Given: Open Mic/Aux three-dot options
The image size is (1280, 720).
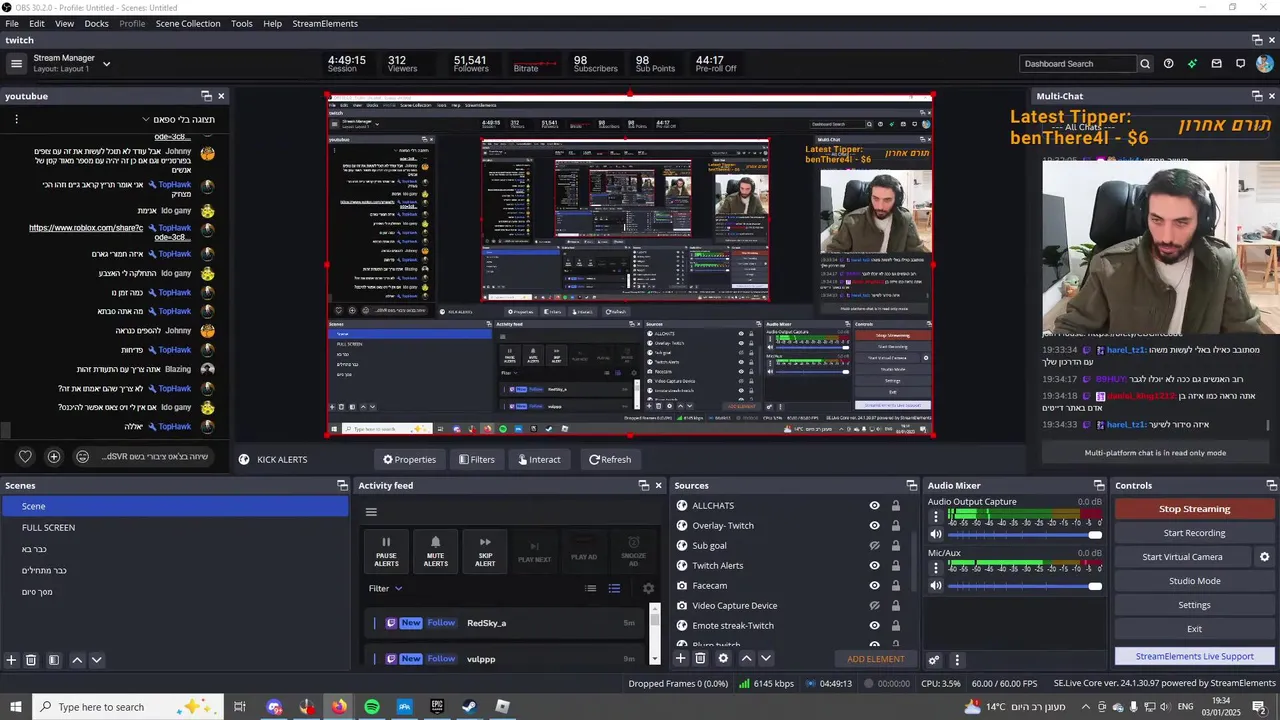Looking at the screenshot, I should [936, 568].
